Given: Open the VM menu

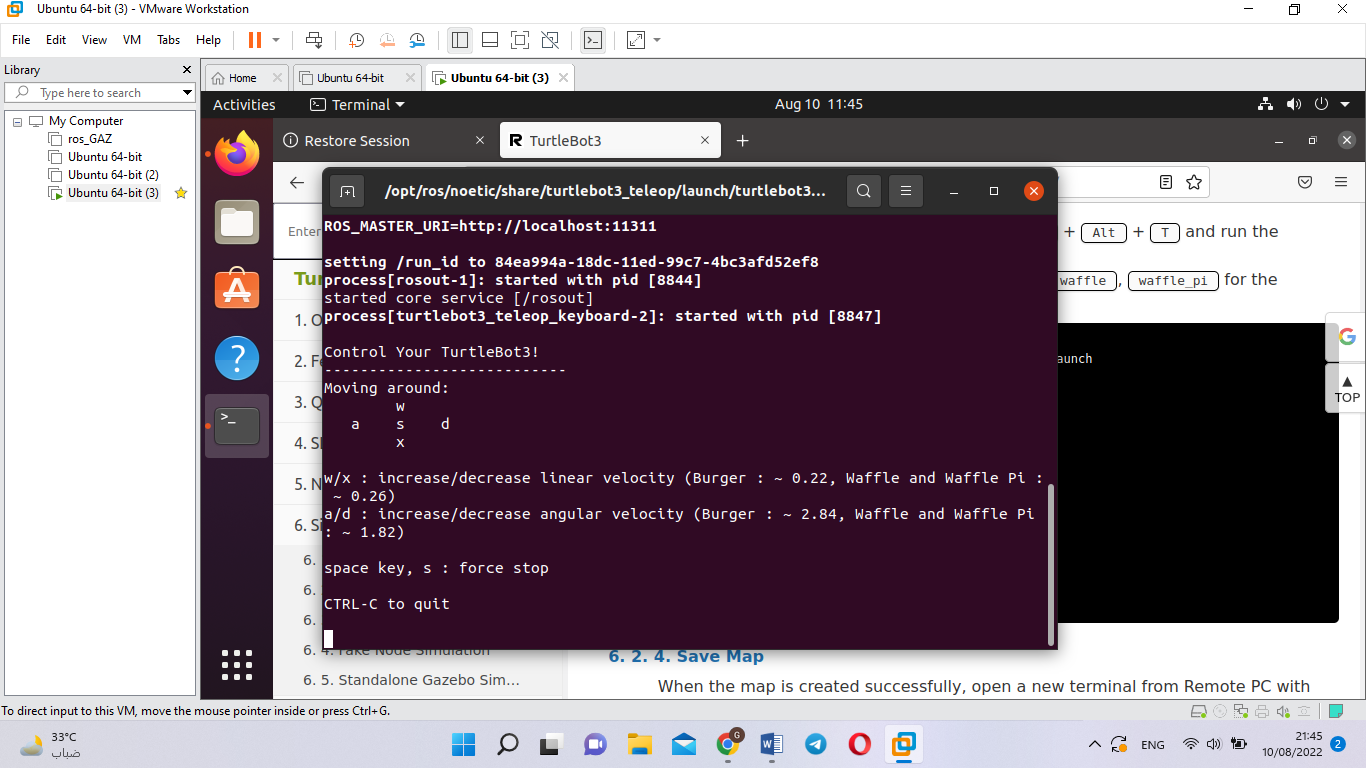Looking at the screenshot, I should pyautogui.click(x=132, y=40).
